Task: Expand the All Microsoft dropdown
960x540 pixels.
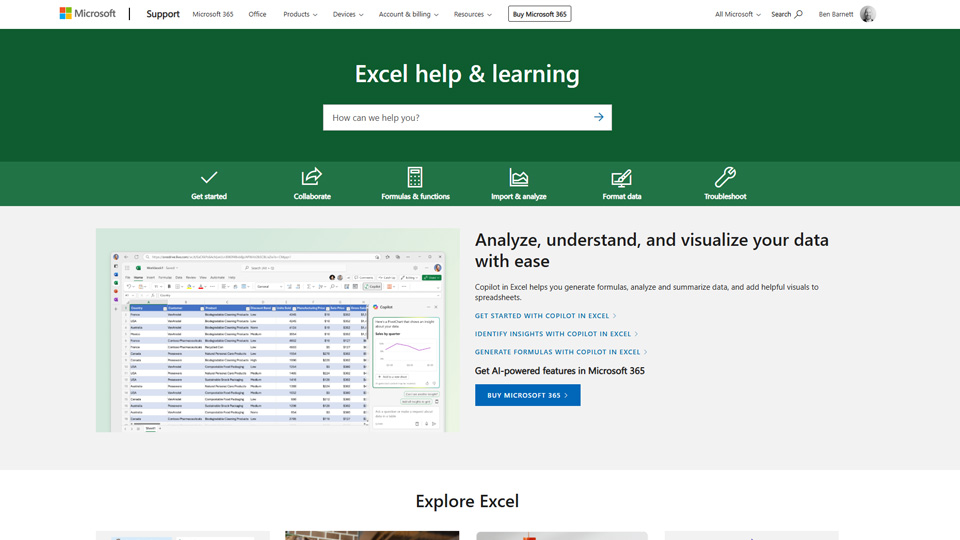Action: pos(738,14)
